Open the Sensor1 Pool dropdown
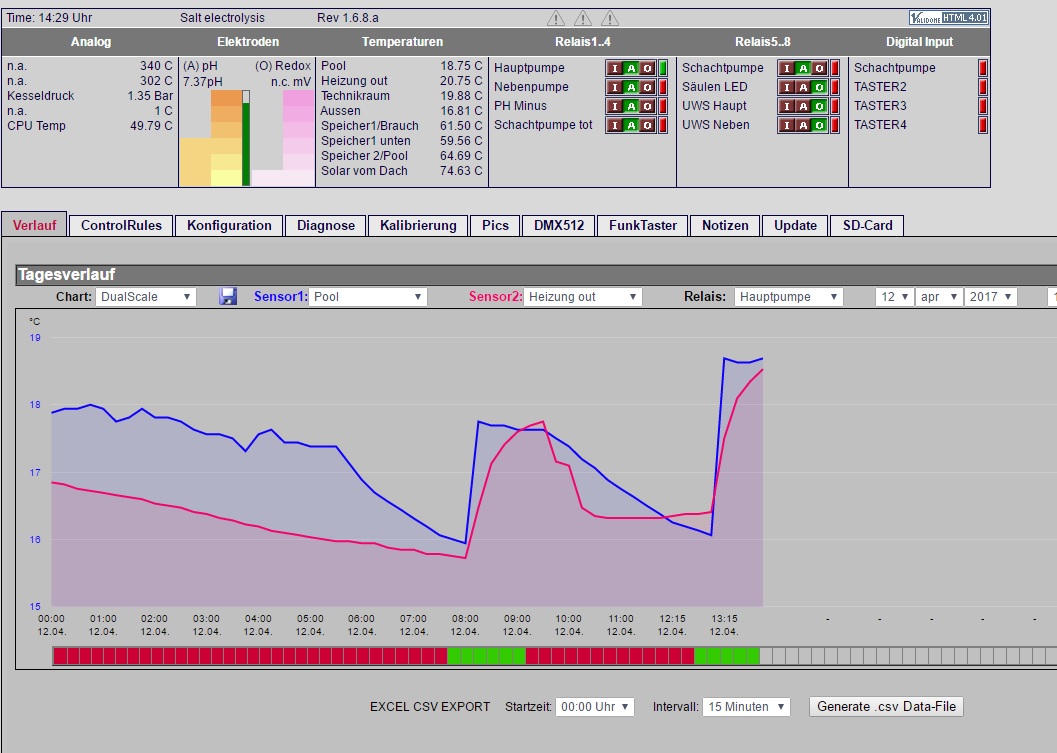 click(367, 297)
